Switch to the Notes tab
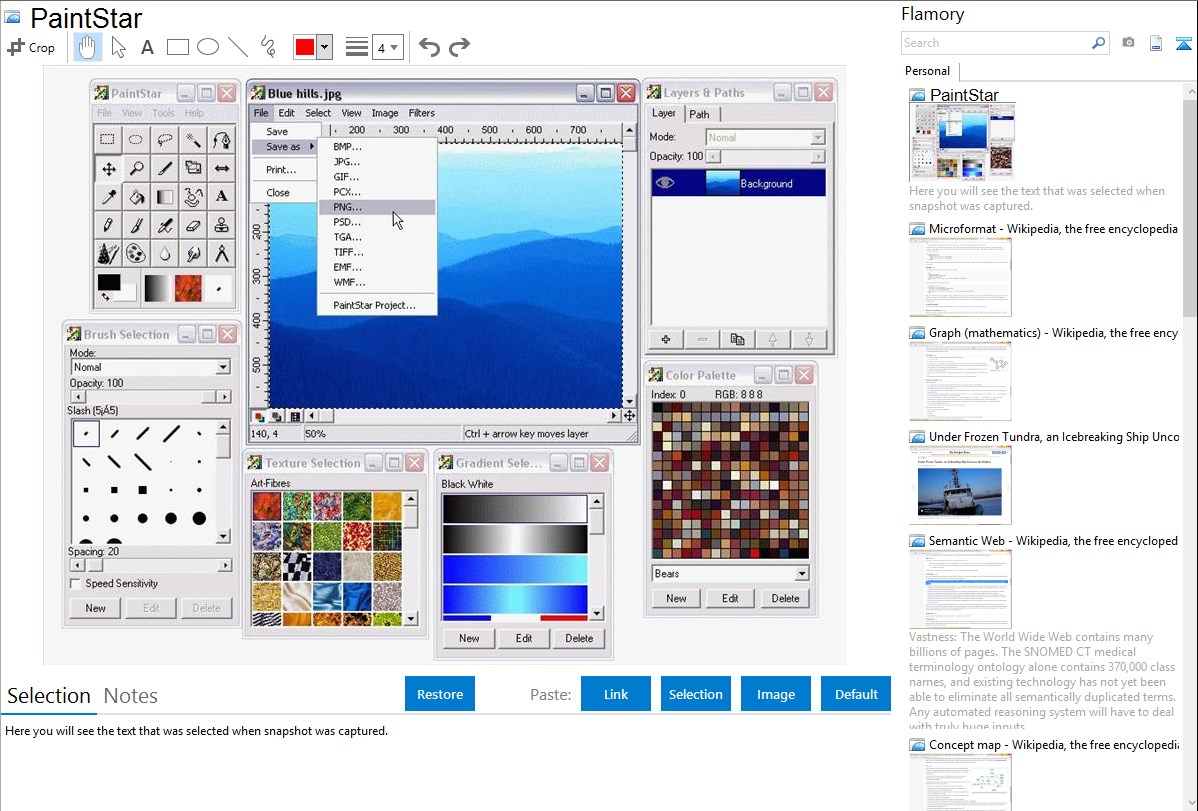 coord(131,696)
